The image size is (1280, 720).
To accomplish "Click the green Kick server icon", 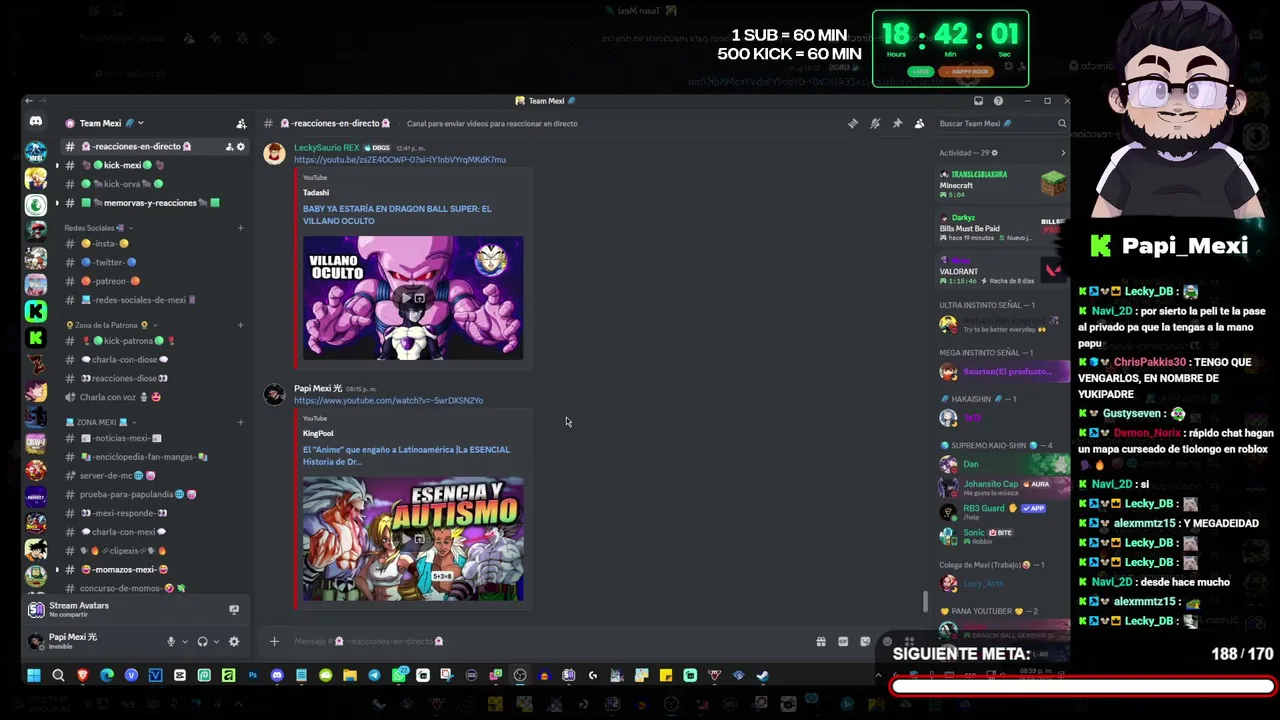I will pos(36,311).
